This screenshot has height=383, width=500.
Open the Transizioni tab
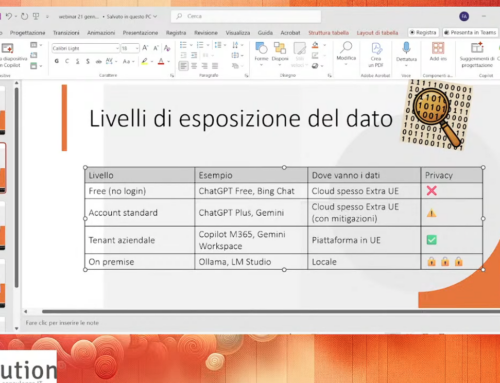pyautogui.click(x=66, y=33)
